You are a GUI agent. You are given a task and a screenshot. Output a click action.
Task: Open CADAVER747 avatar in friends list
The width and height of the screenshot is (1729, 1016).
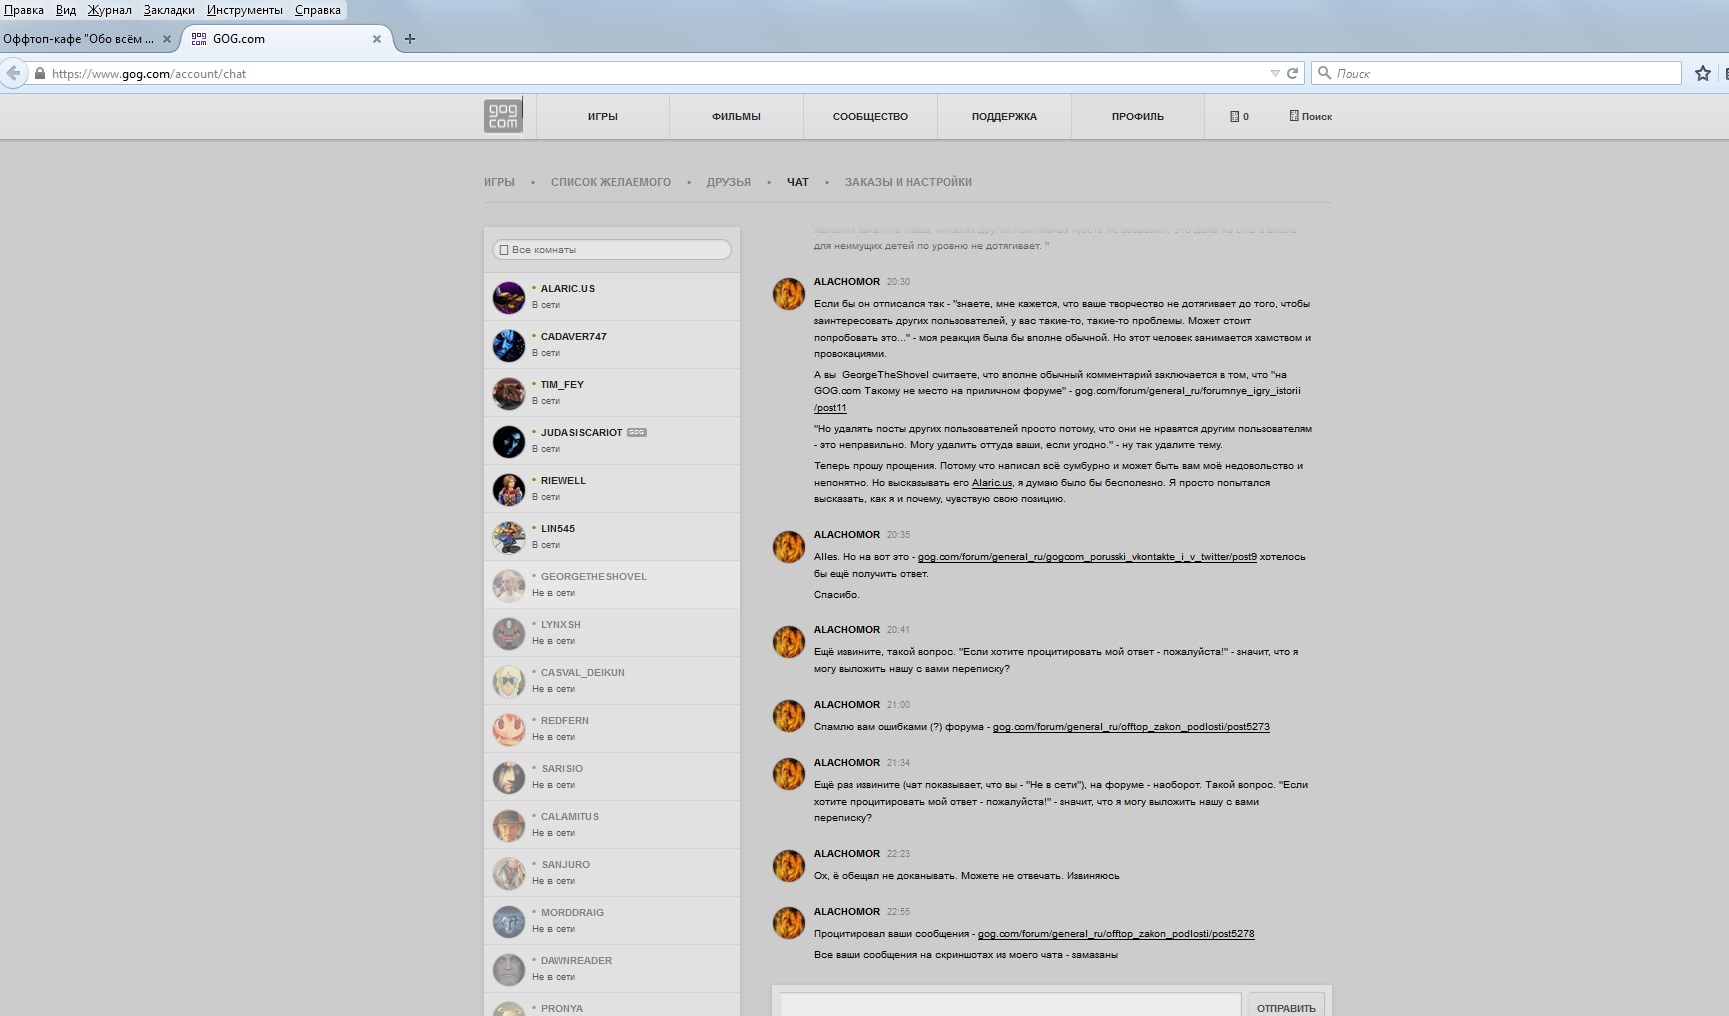[x=509, y=345]
